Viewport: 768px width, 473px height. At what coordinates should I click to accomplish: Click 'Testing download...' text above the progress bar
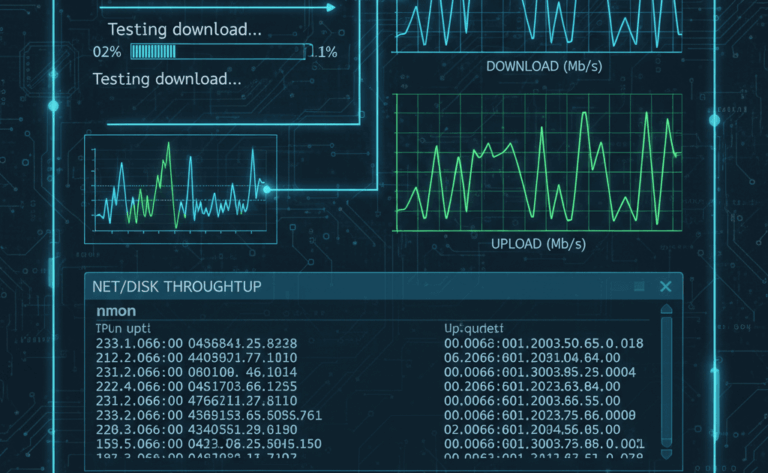(185, 29)
